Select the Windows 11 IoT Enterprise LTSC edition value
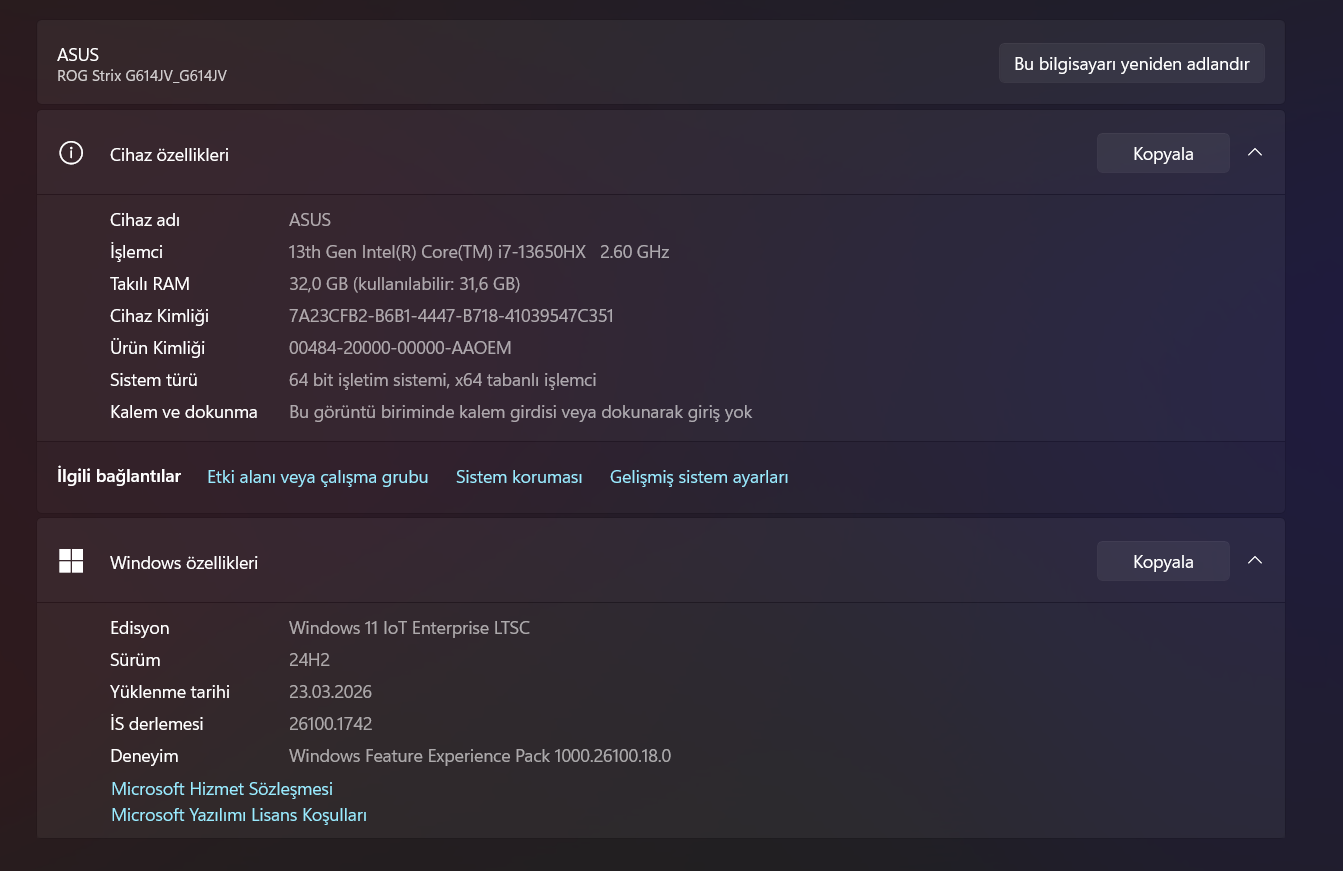 [x=409, y=628]
